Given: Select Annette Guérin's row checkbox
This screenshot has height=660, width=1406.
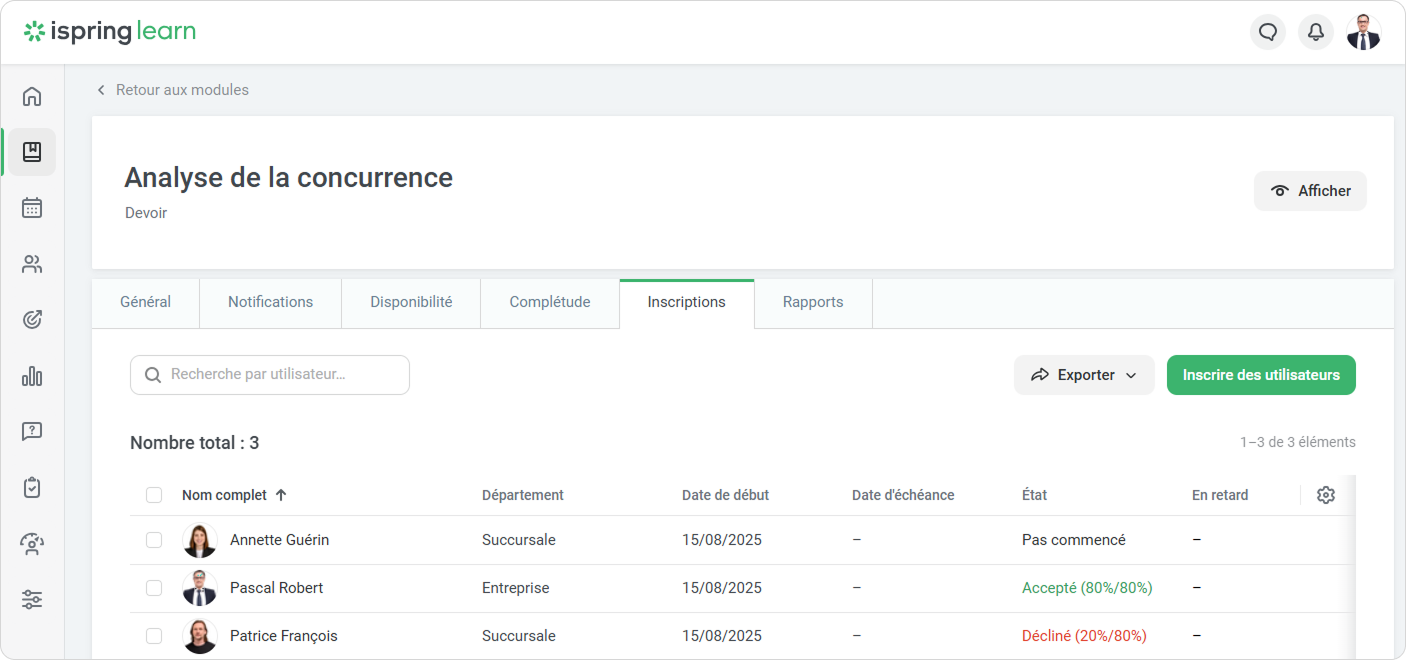Looking at the screenshot, I should [154, 540].
